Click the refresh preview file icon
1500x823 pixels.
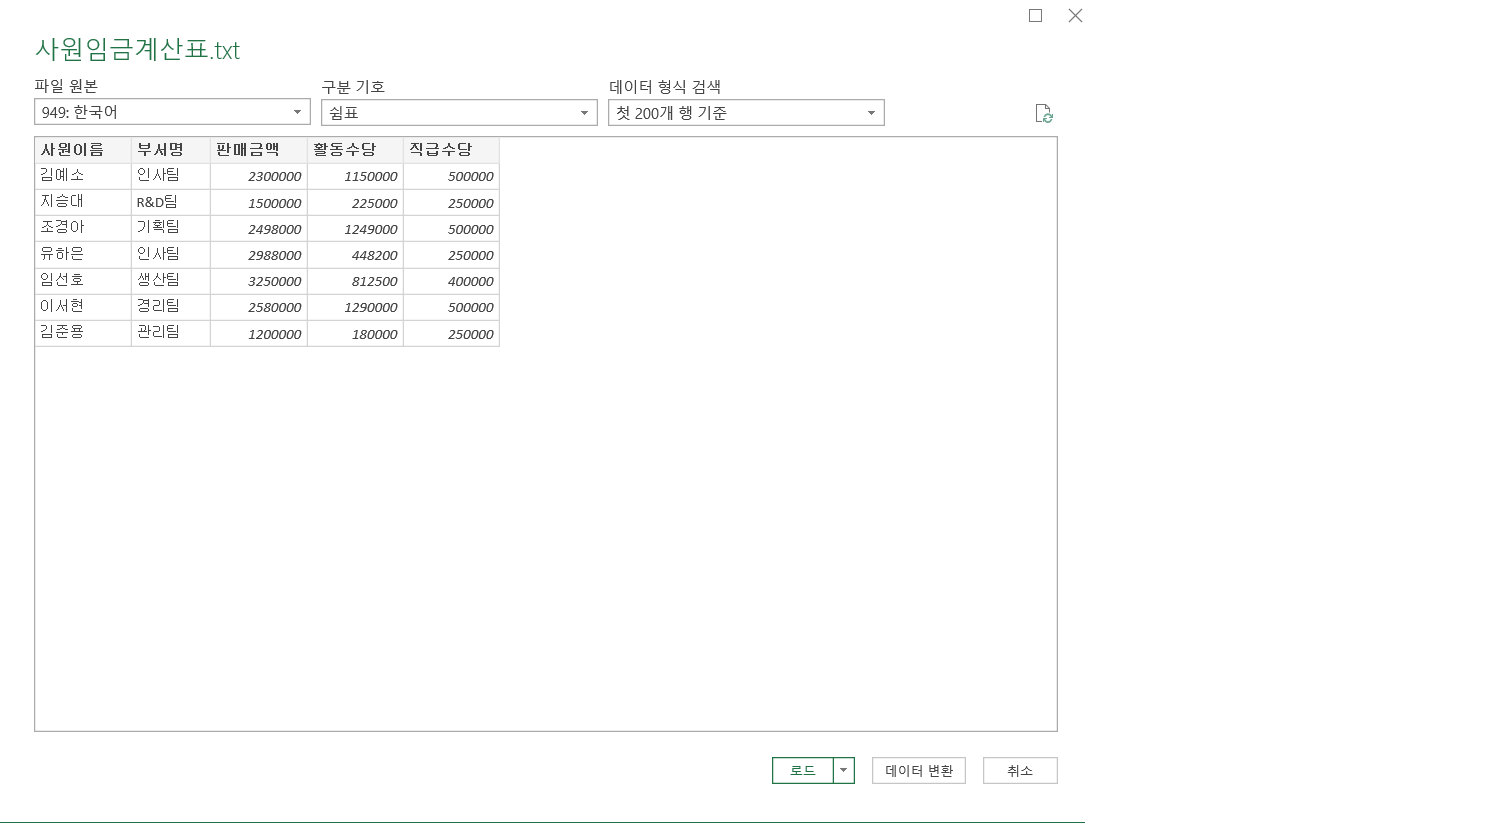pyautogui.click(x=1044, y=114)
